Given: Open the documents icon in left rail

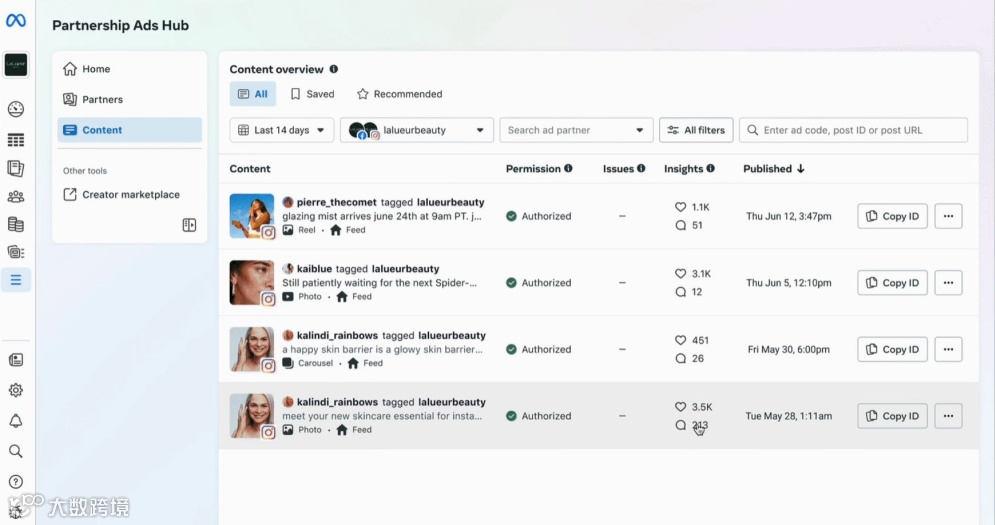Looking at the screenshot, I should (x=16, y=168).
